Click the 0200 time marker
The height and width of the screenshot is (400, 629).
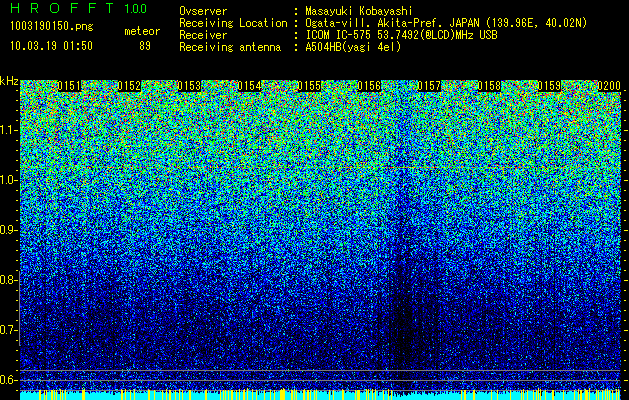(609, 86)
